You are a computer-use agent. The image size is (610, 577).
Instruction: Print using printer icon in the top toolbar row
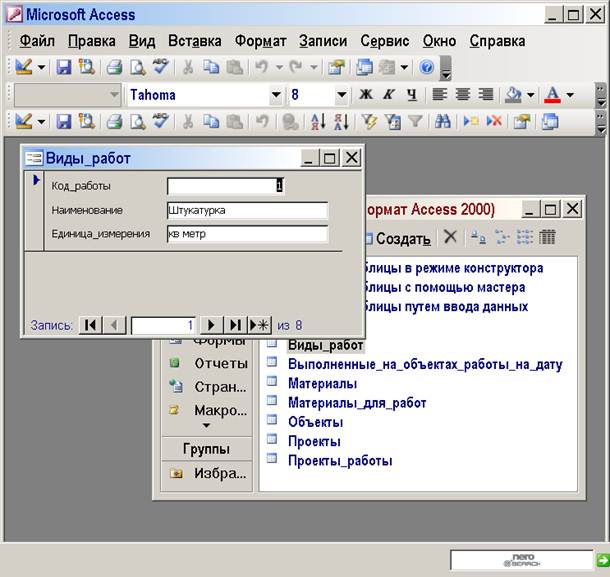114,67
